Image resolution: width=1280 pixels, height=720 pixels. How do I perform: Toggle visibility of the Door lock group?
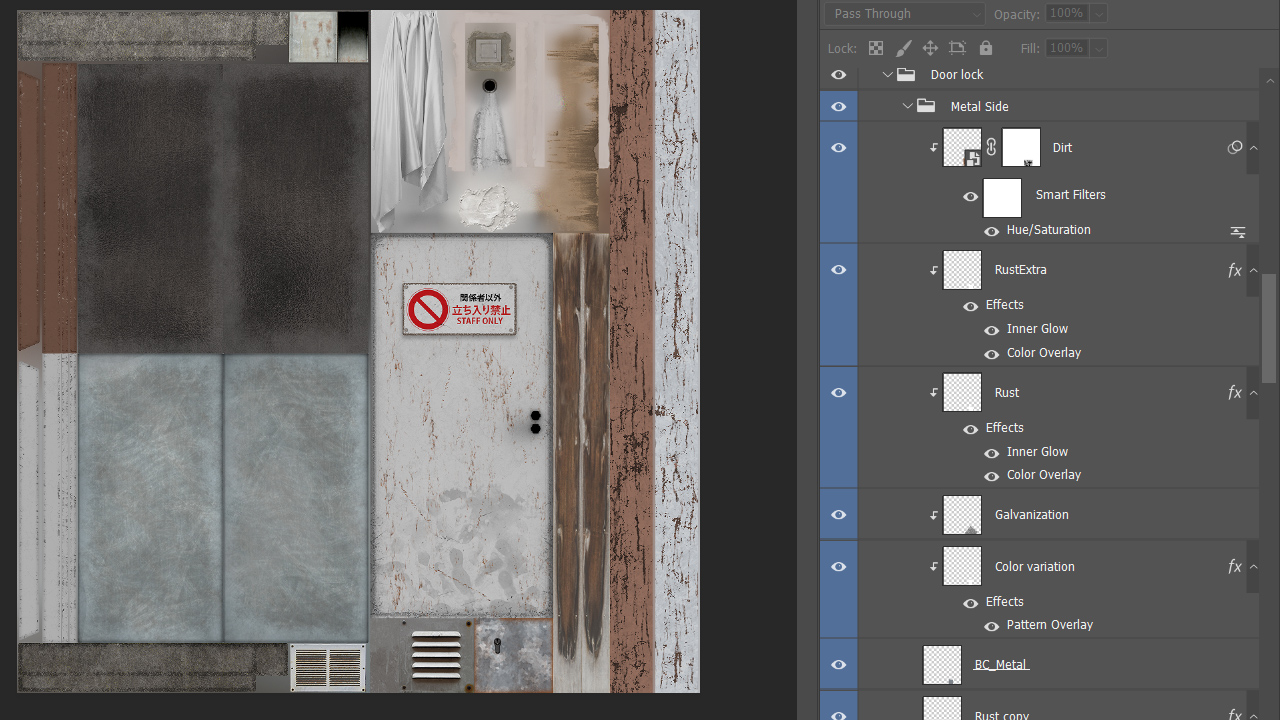click(x=838, y=75)
